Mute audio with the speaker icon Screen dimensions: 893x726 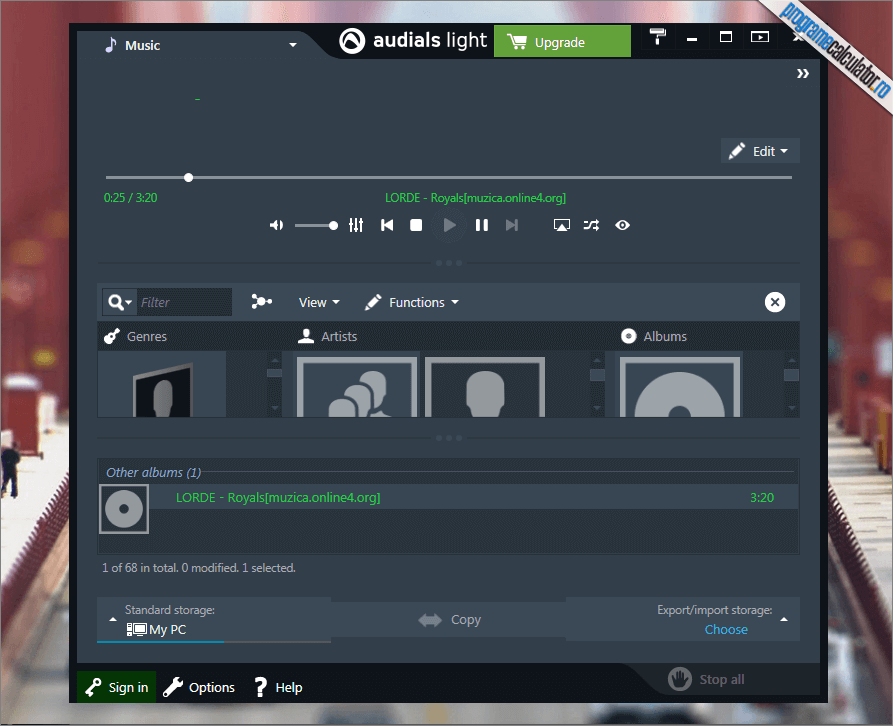[276, 225]
